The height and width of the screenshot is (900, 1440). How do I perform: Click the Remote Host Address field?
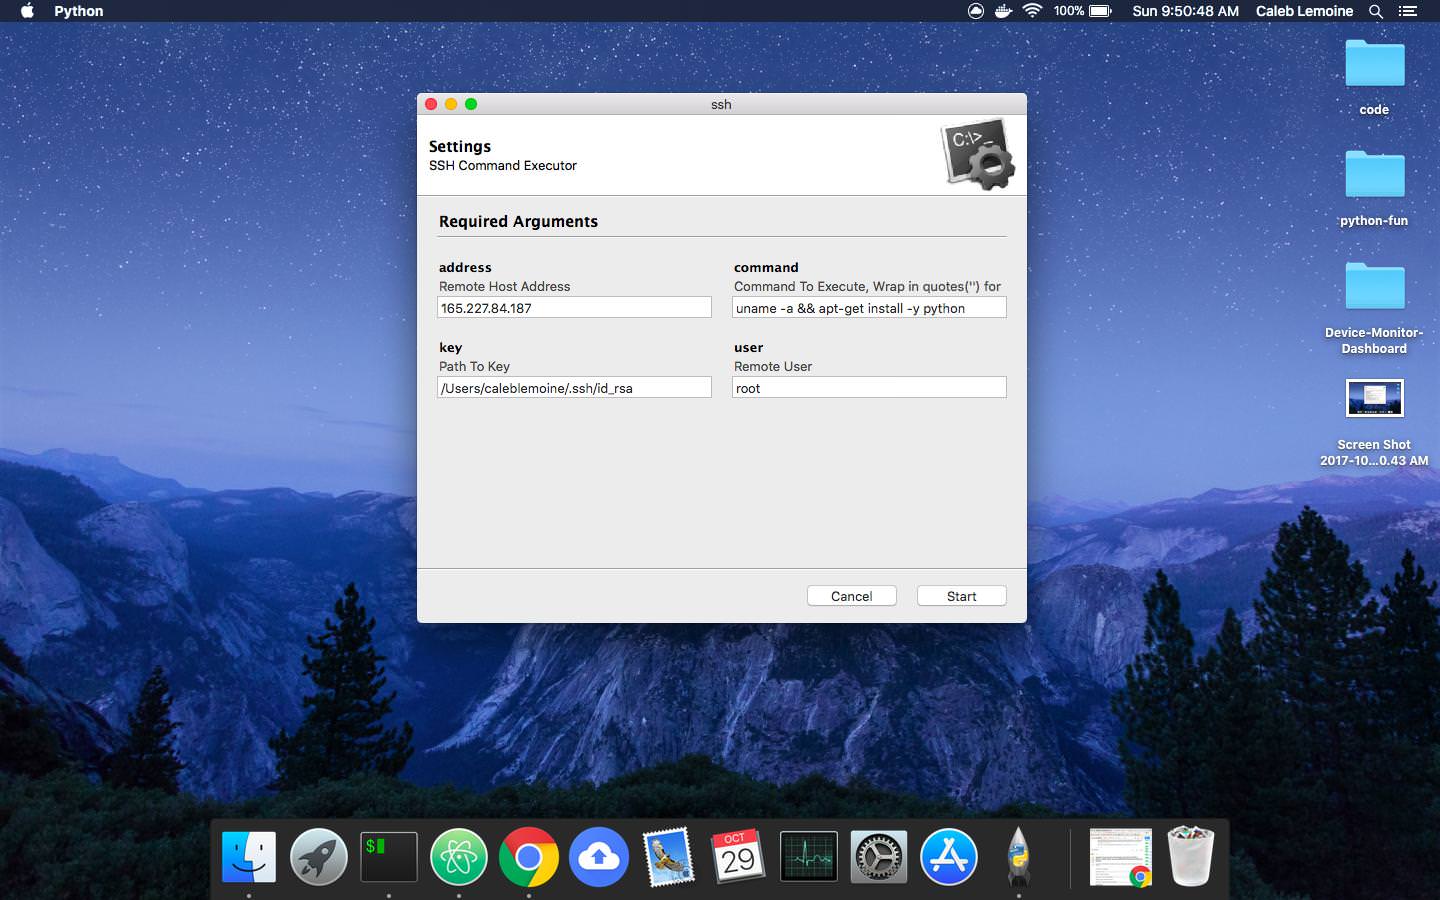[x=574, y=307]
